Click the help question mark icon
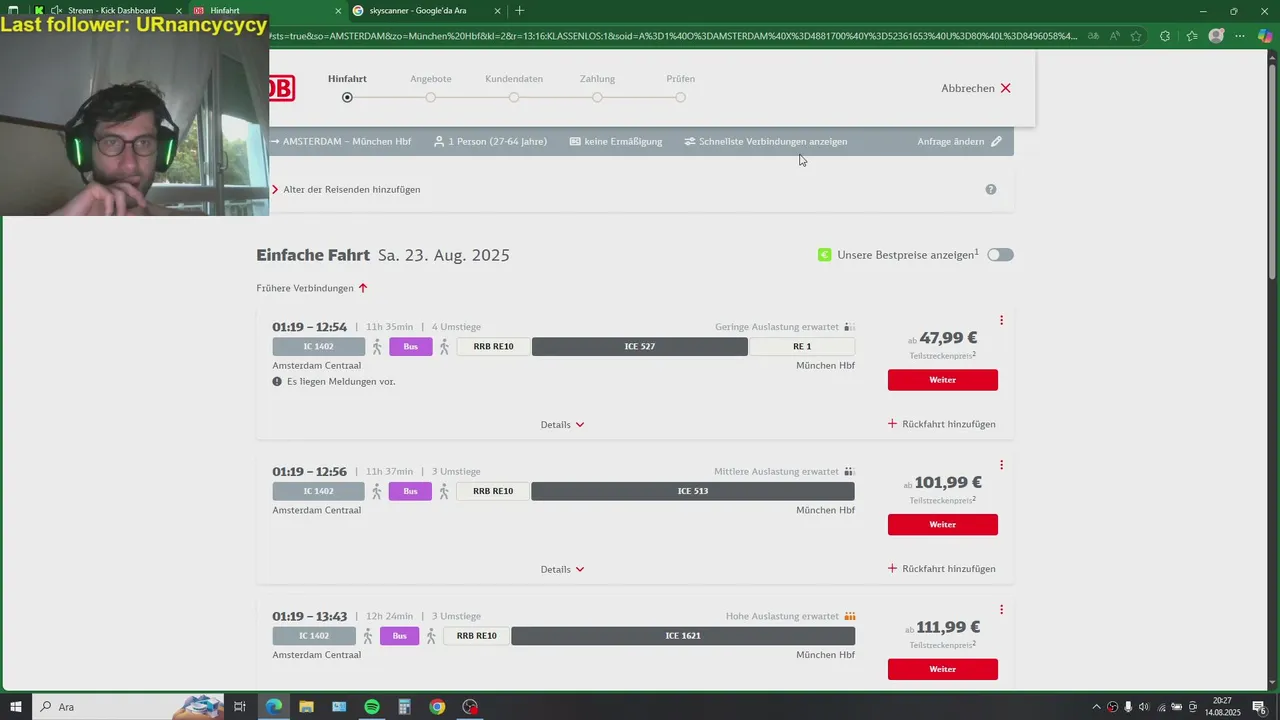Viewport: 1280px width, 720px height. coord(991,189)
